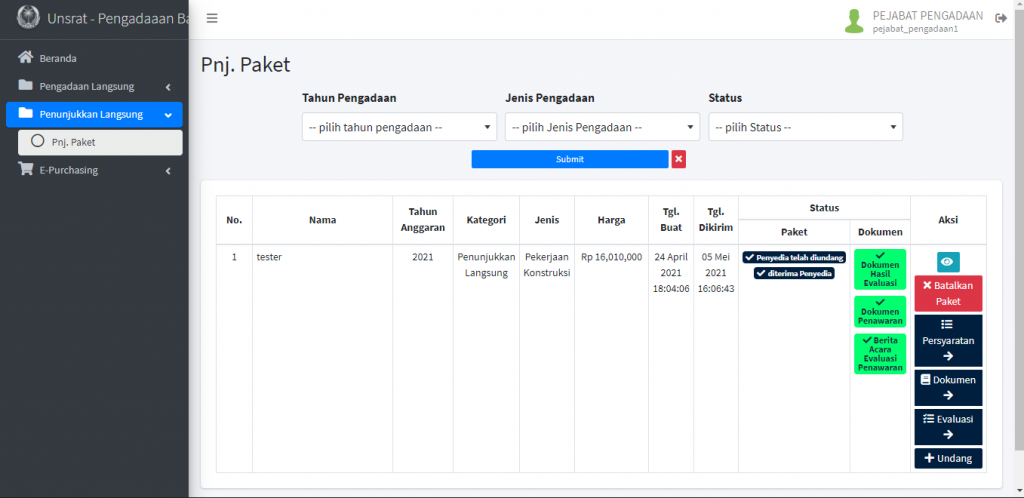1024x498 pixels.
Task: Click the Unsrat logo emblem
Action: tap(29, 18)
